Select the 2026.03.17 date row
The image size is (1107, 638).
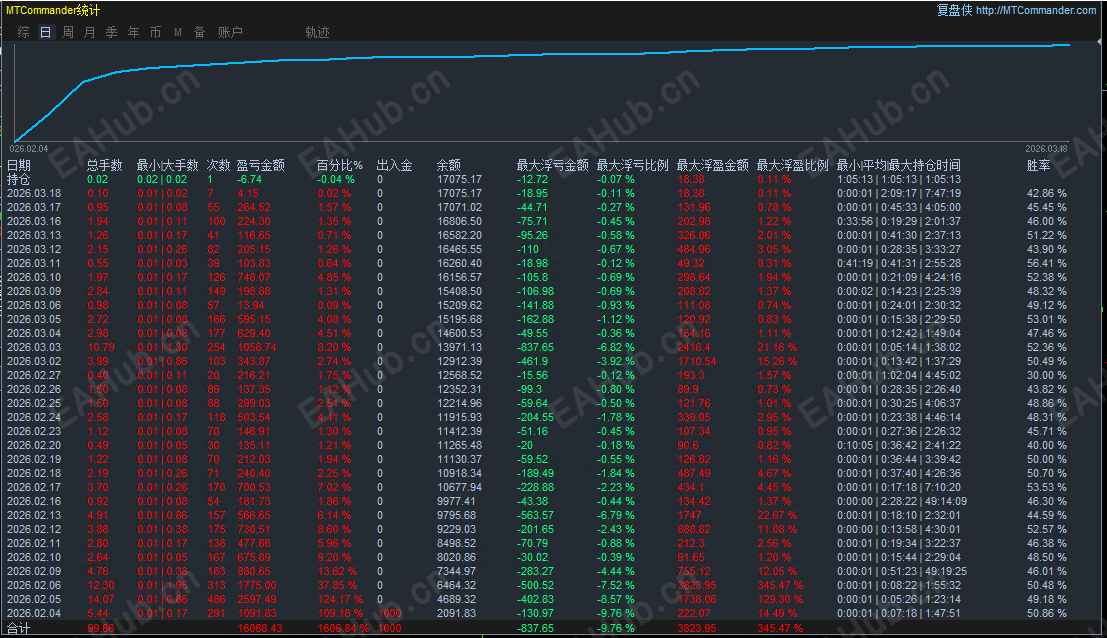[34, 207]
